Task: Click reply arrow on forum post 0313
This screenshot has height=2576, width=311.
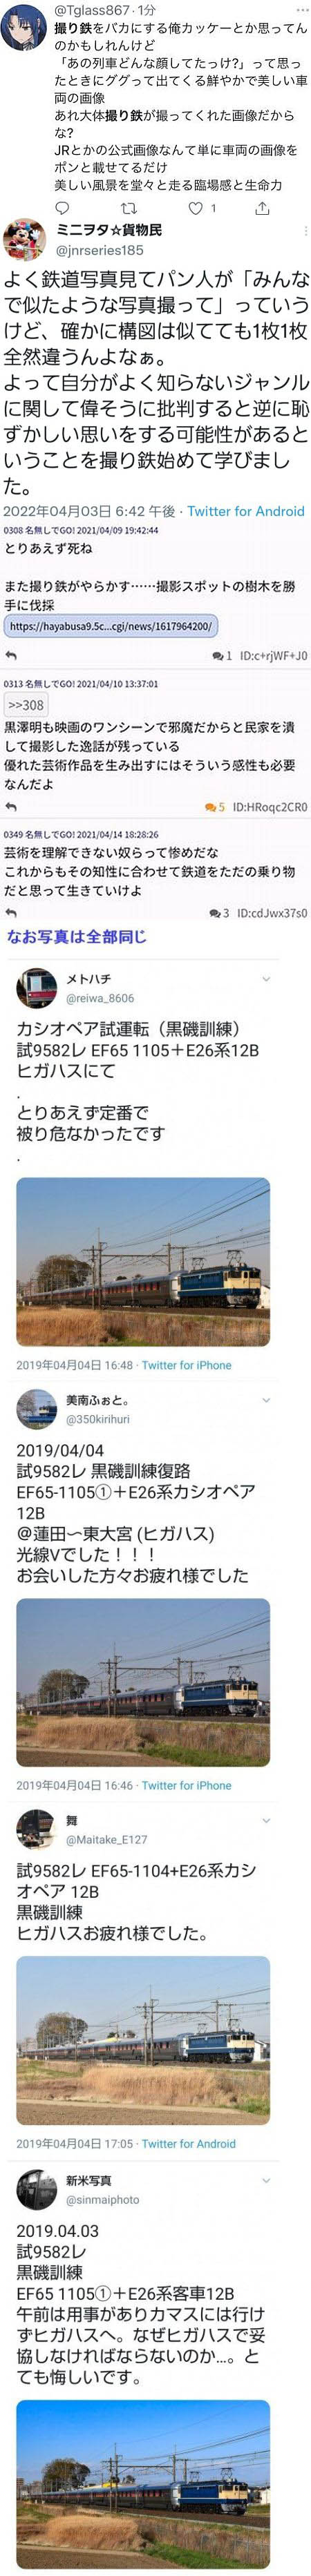Action: [11, 806]
